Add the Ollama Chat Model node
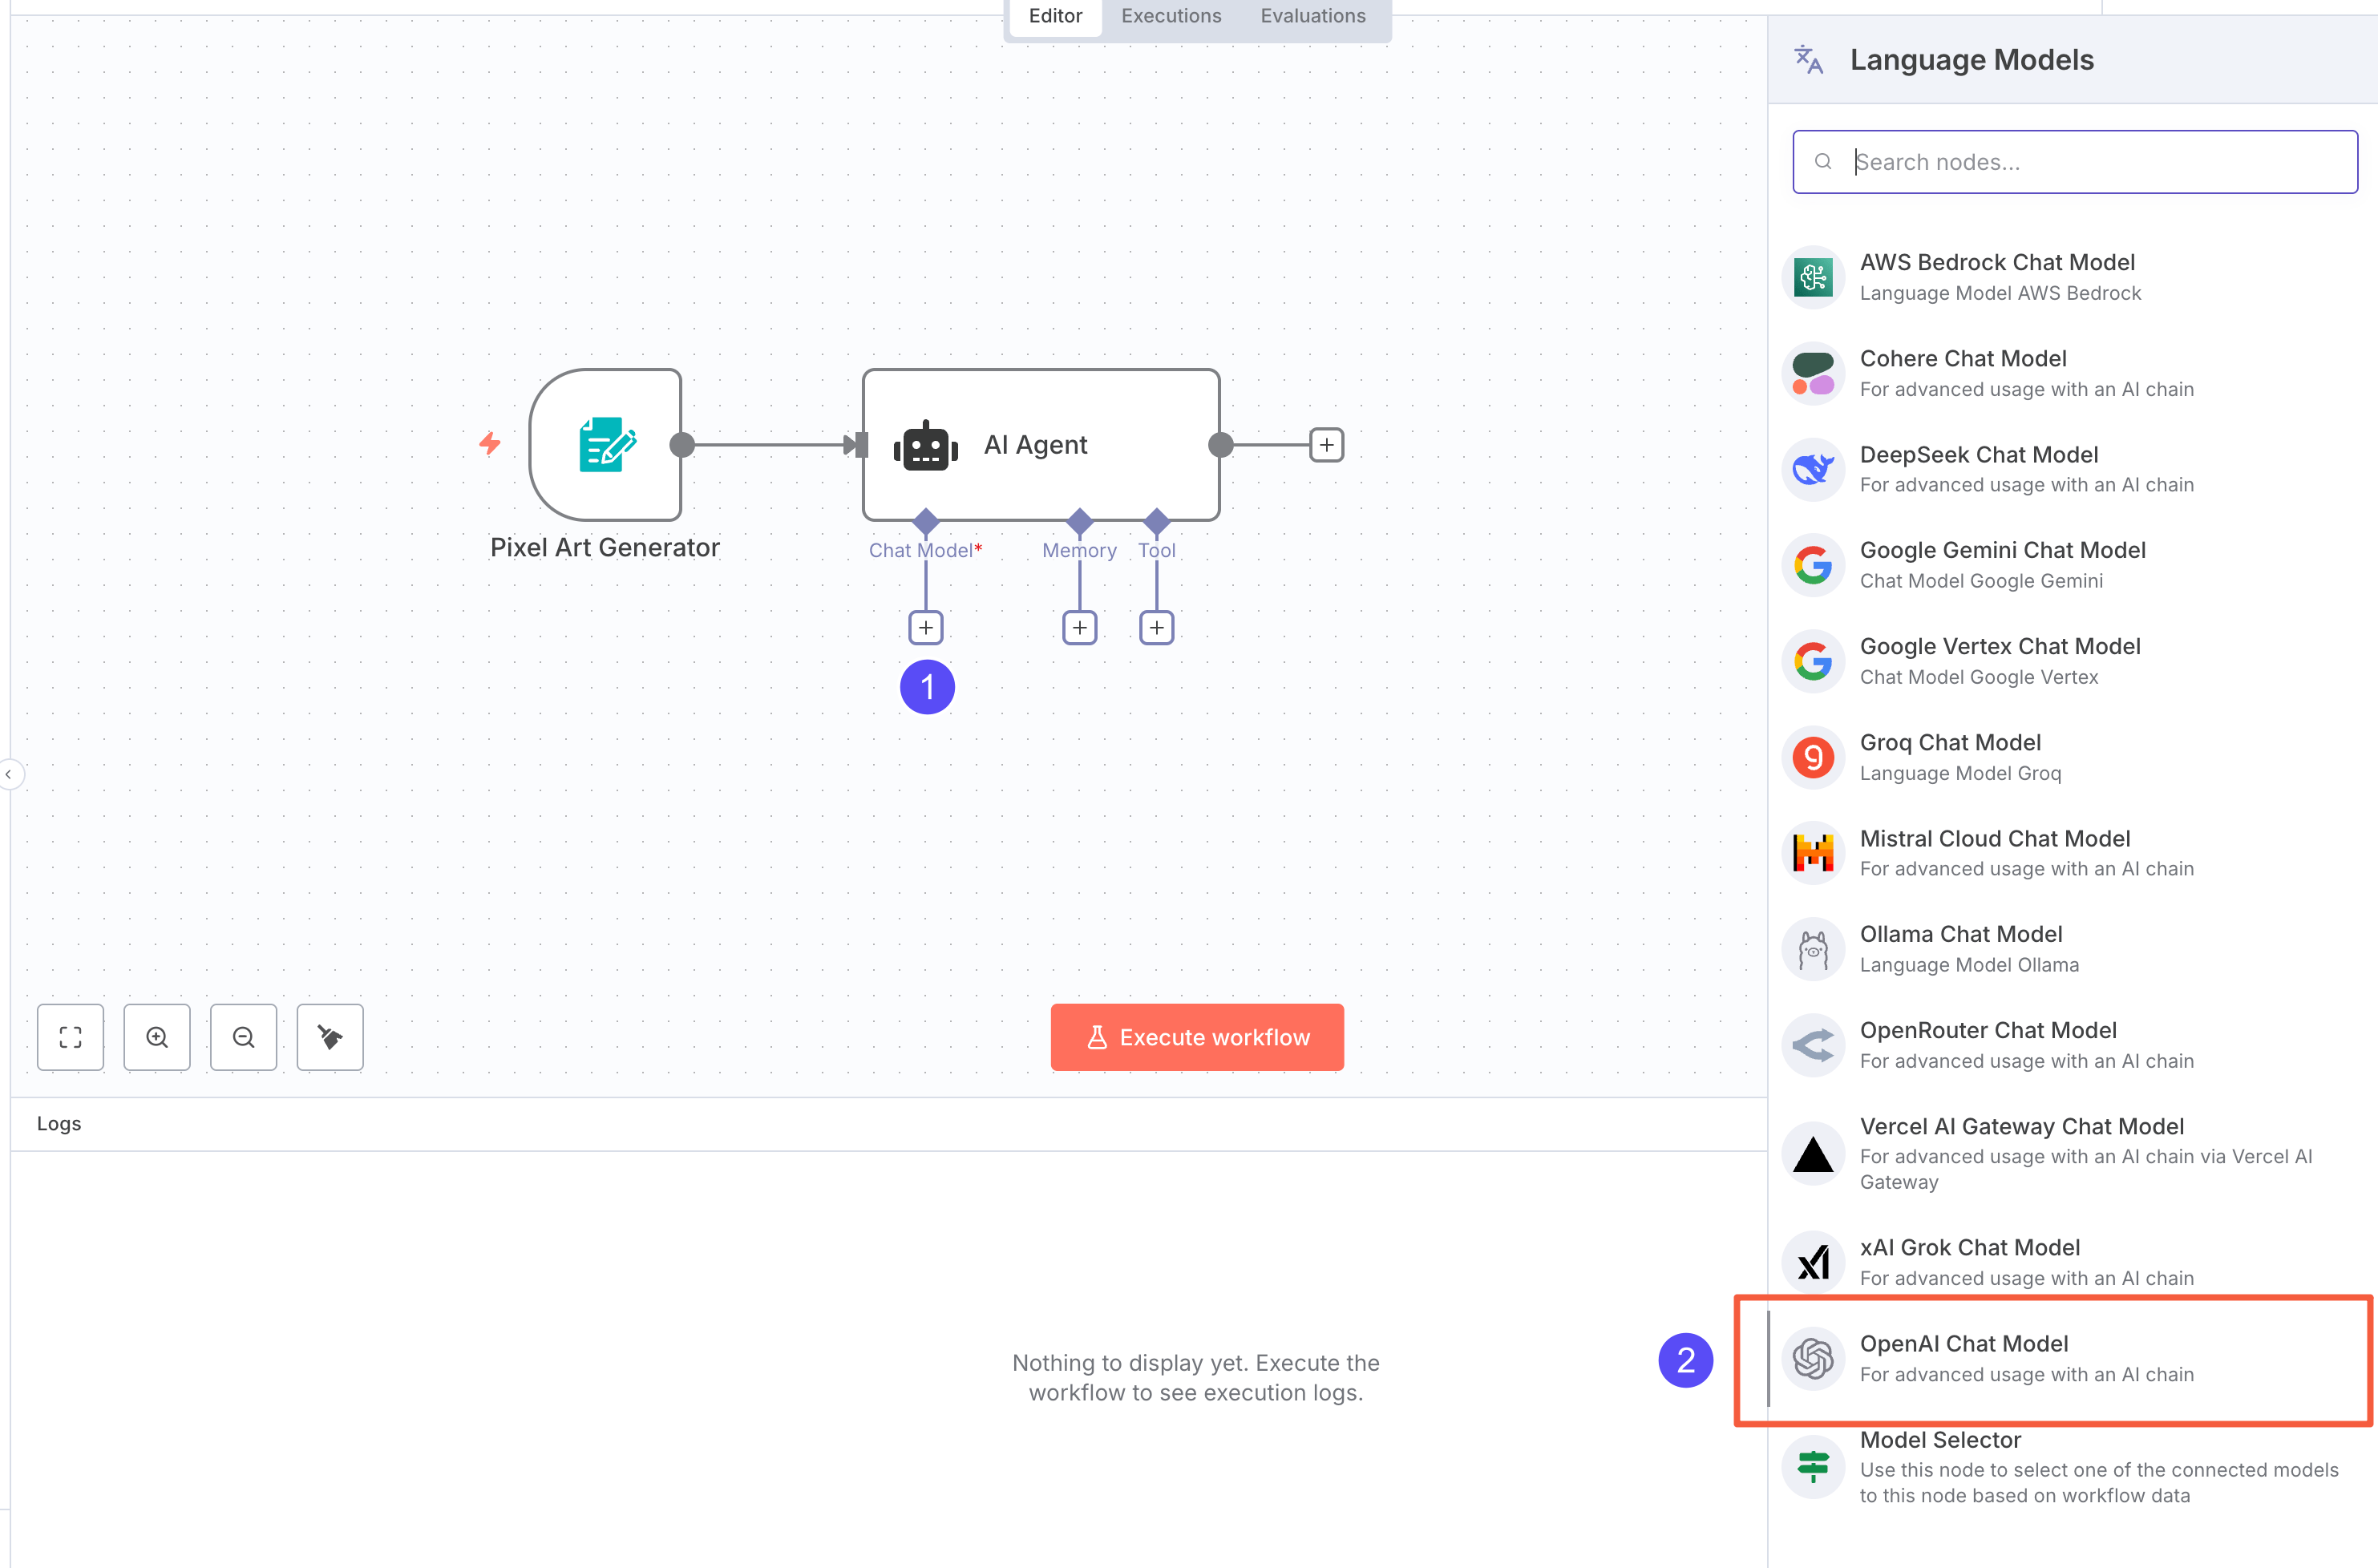The height and width of the screenshot is (1568, 2378). pos(1960,948)
